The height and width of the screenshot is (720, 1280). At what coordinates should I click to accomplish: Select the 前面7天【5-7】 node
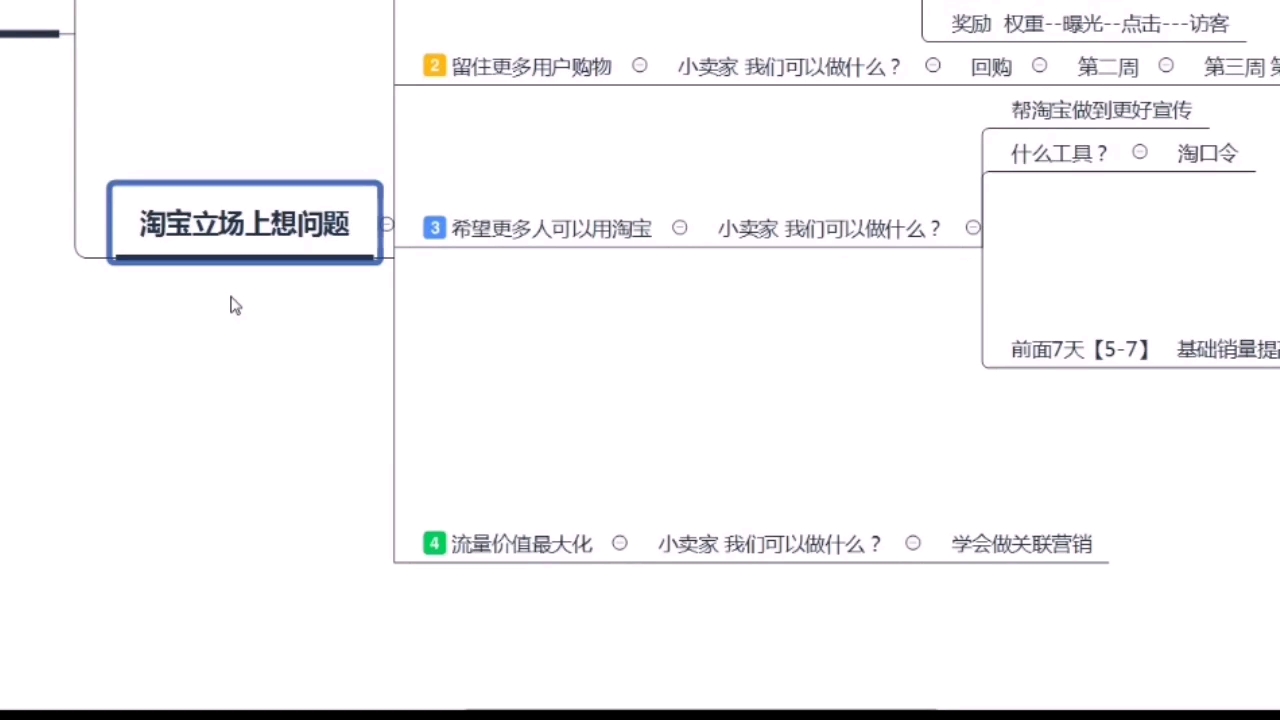1080,349
